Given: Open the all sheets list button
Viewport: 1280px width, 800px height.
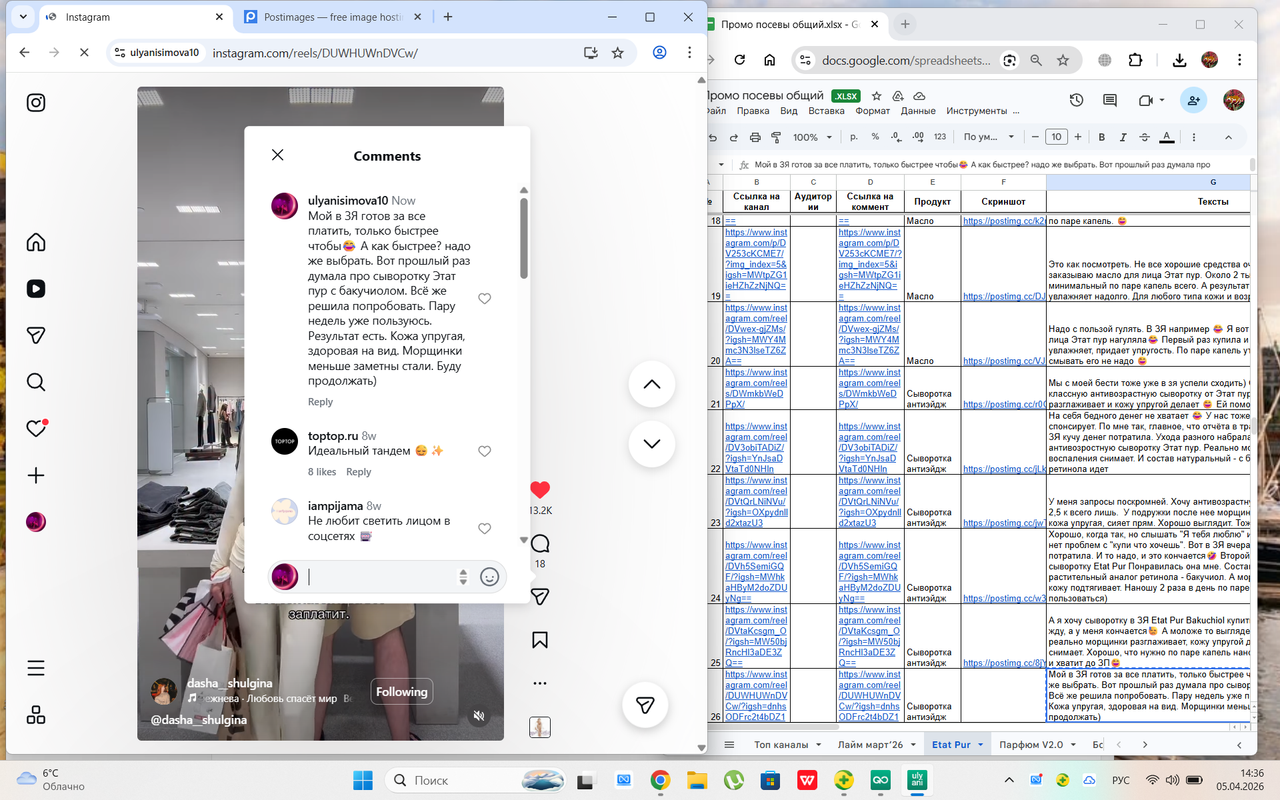Looking at the screenshot, I should [x=730, y=745].
